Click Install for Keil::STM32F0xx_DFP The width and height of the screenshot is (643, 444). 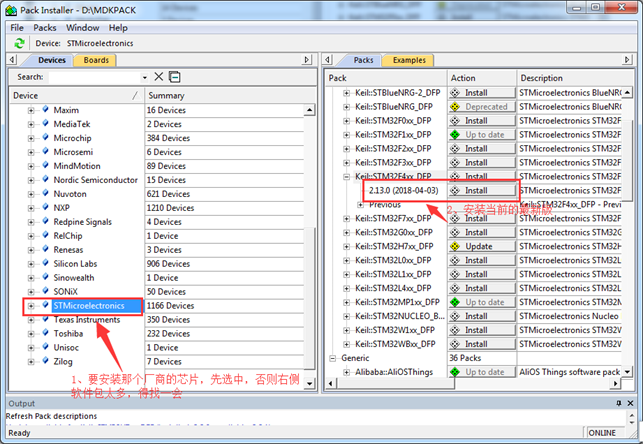click(x=482, y=121)
